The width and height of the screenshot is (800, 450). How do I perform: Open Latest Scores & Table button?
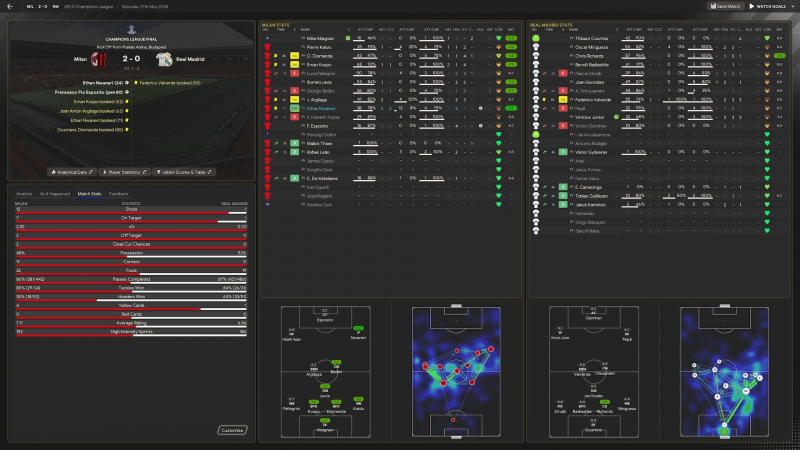[184, 172]
